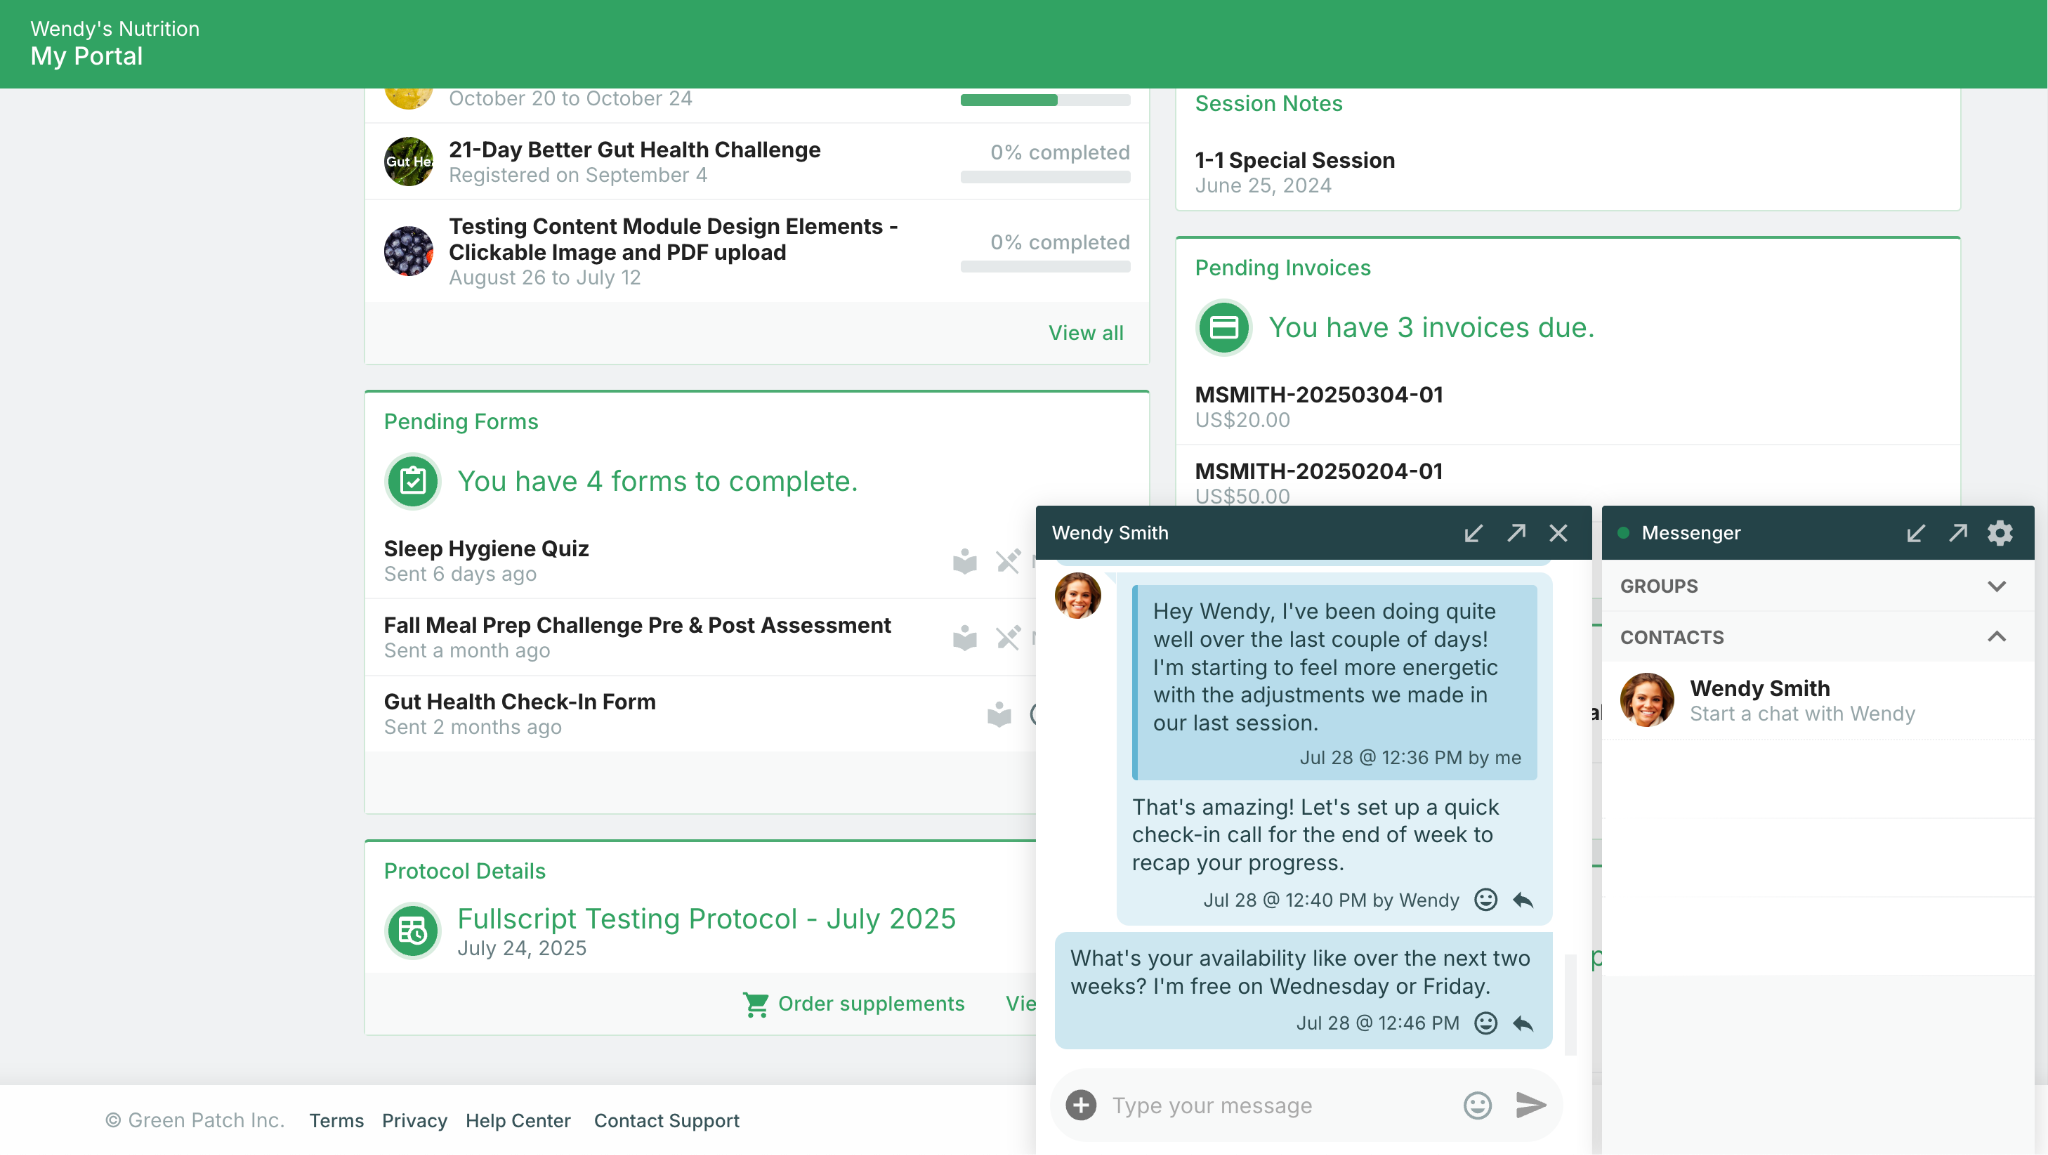Send the chat message using the paper plane icon

pos(1529,1105)
